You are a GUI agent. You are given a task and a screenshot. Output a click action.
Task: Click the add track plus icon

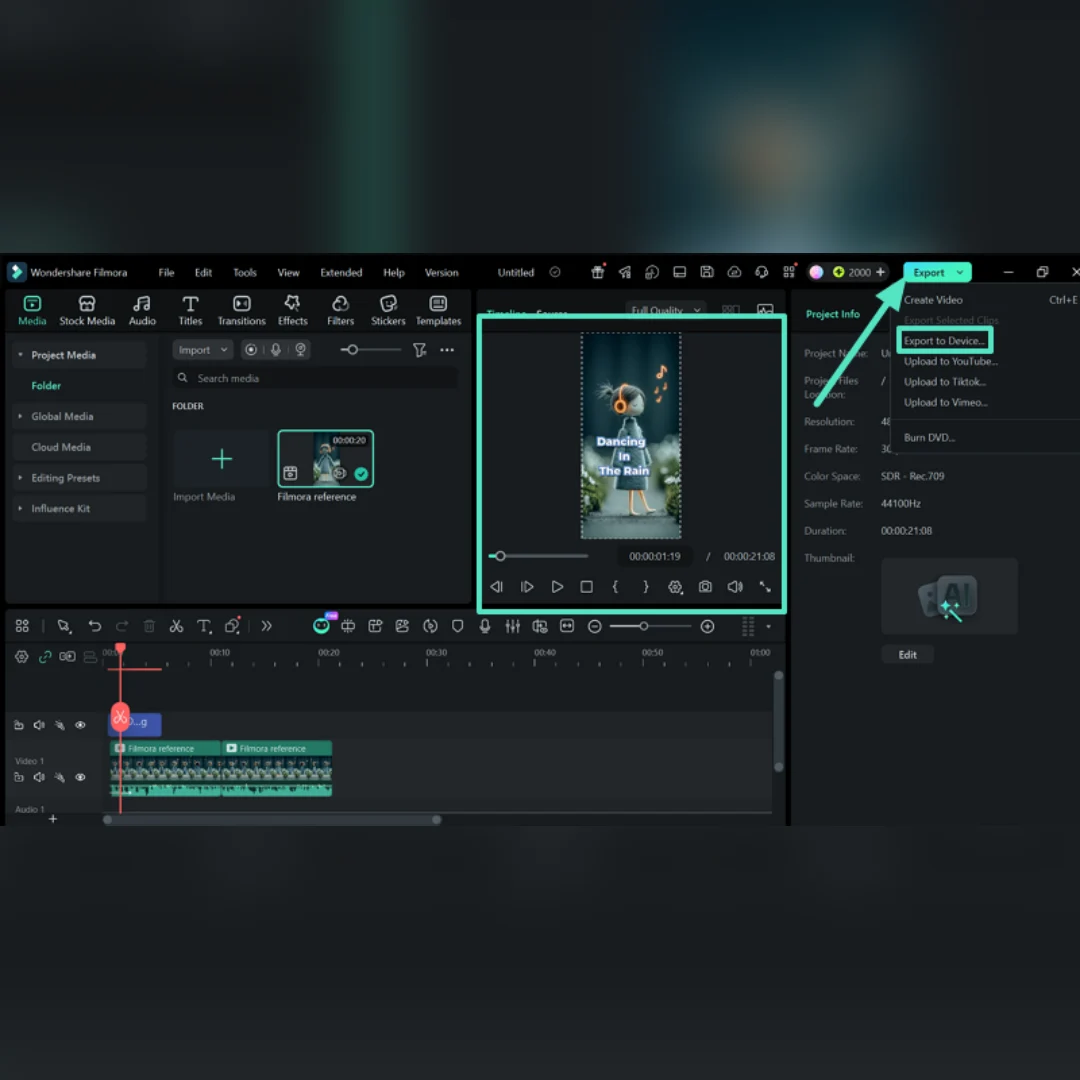pyautogui.click(x=53, y=820)
